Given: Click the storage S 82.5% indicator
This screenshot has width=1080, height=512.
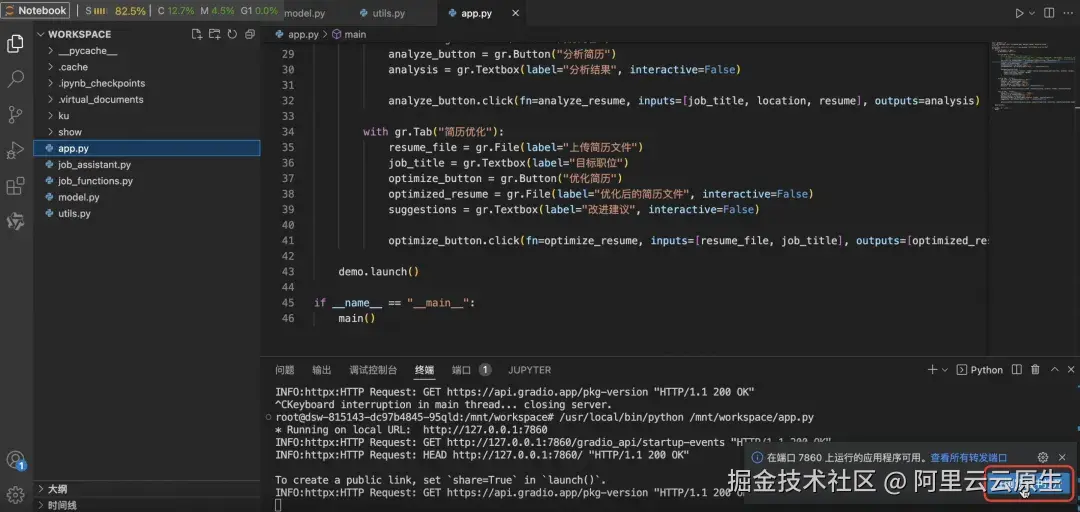Looking at the screenshot, I should tap(116, 11).
